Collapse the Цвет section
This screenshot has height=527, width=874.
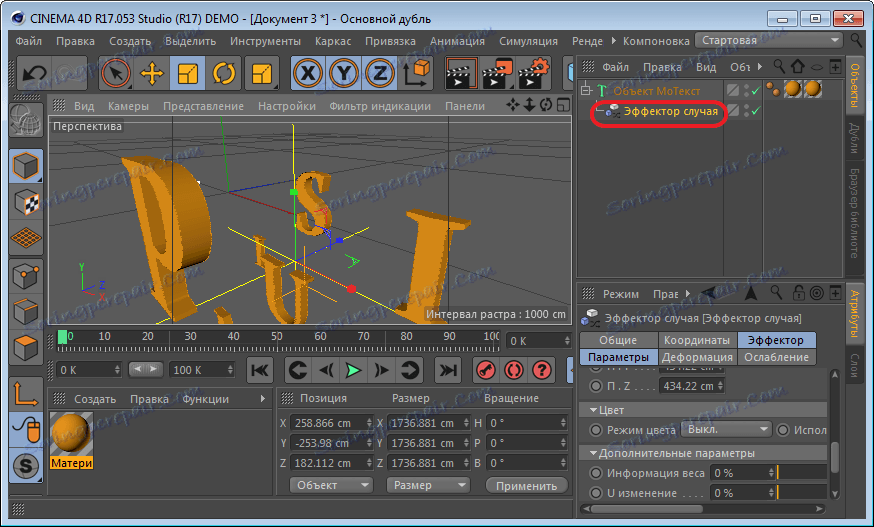coord(594,410)
